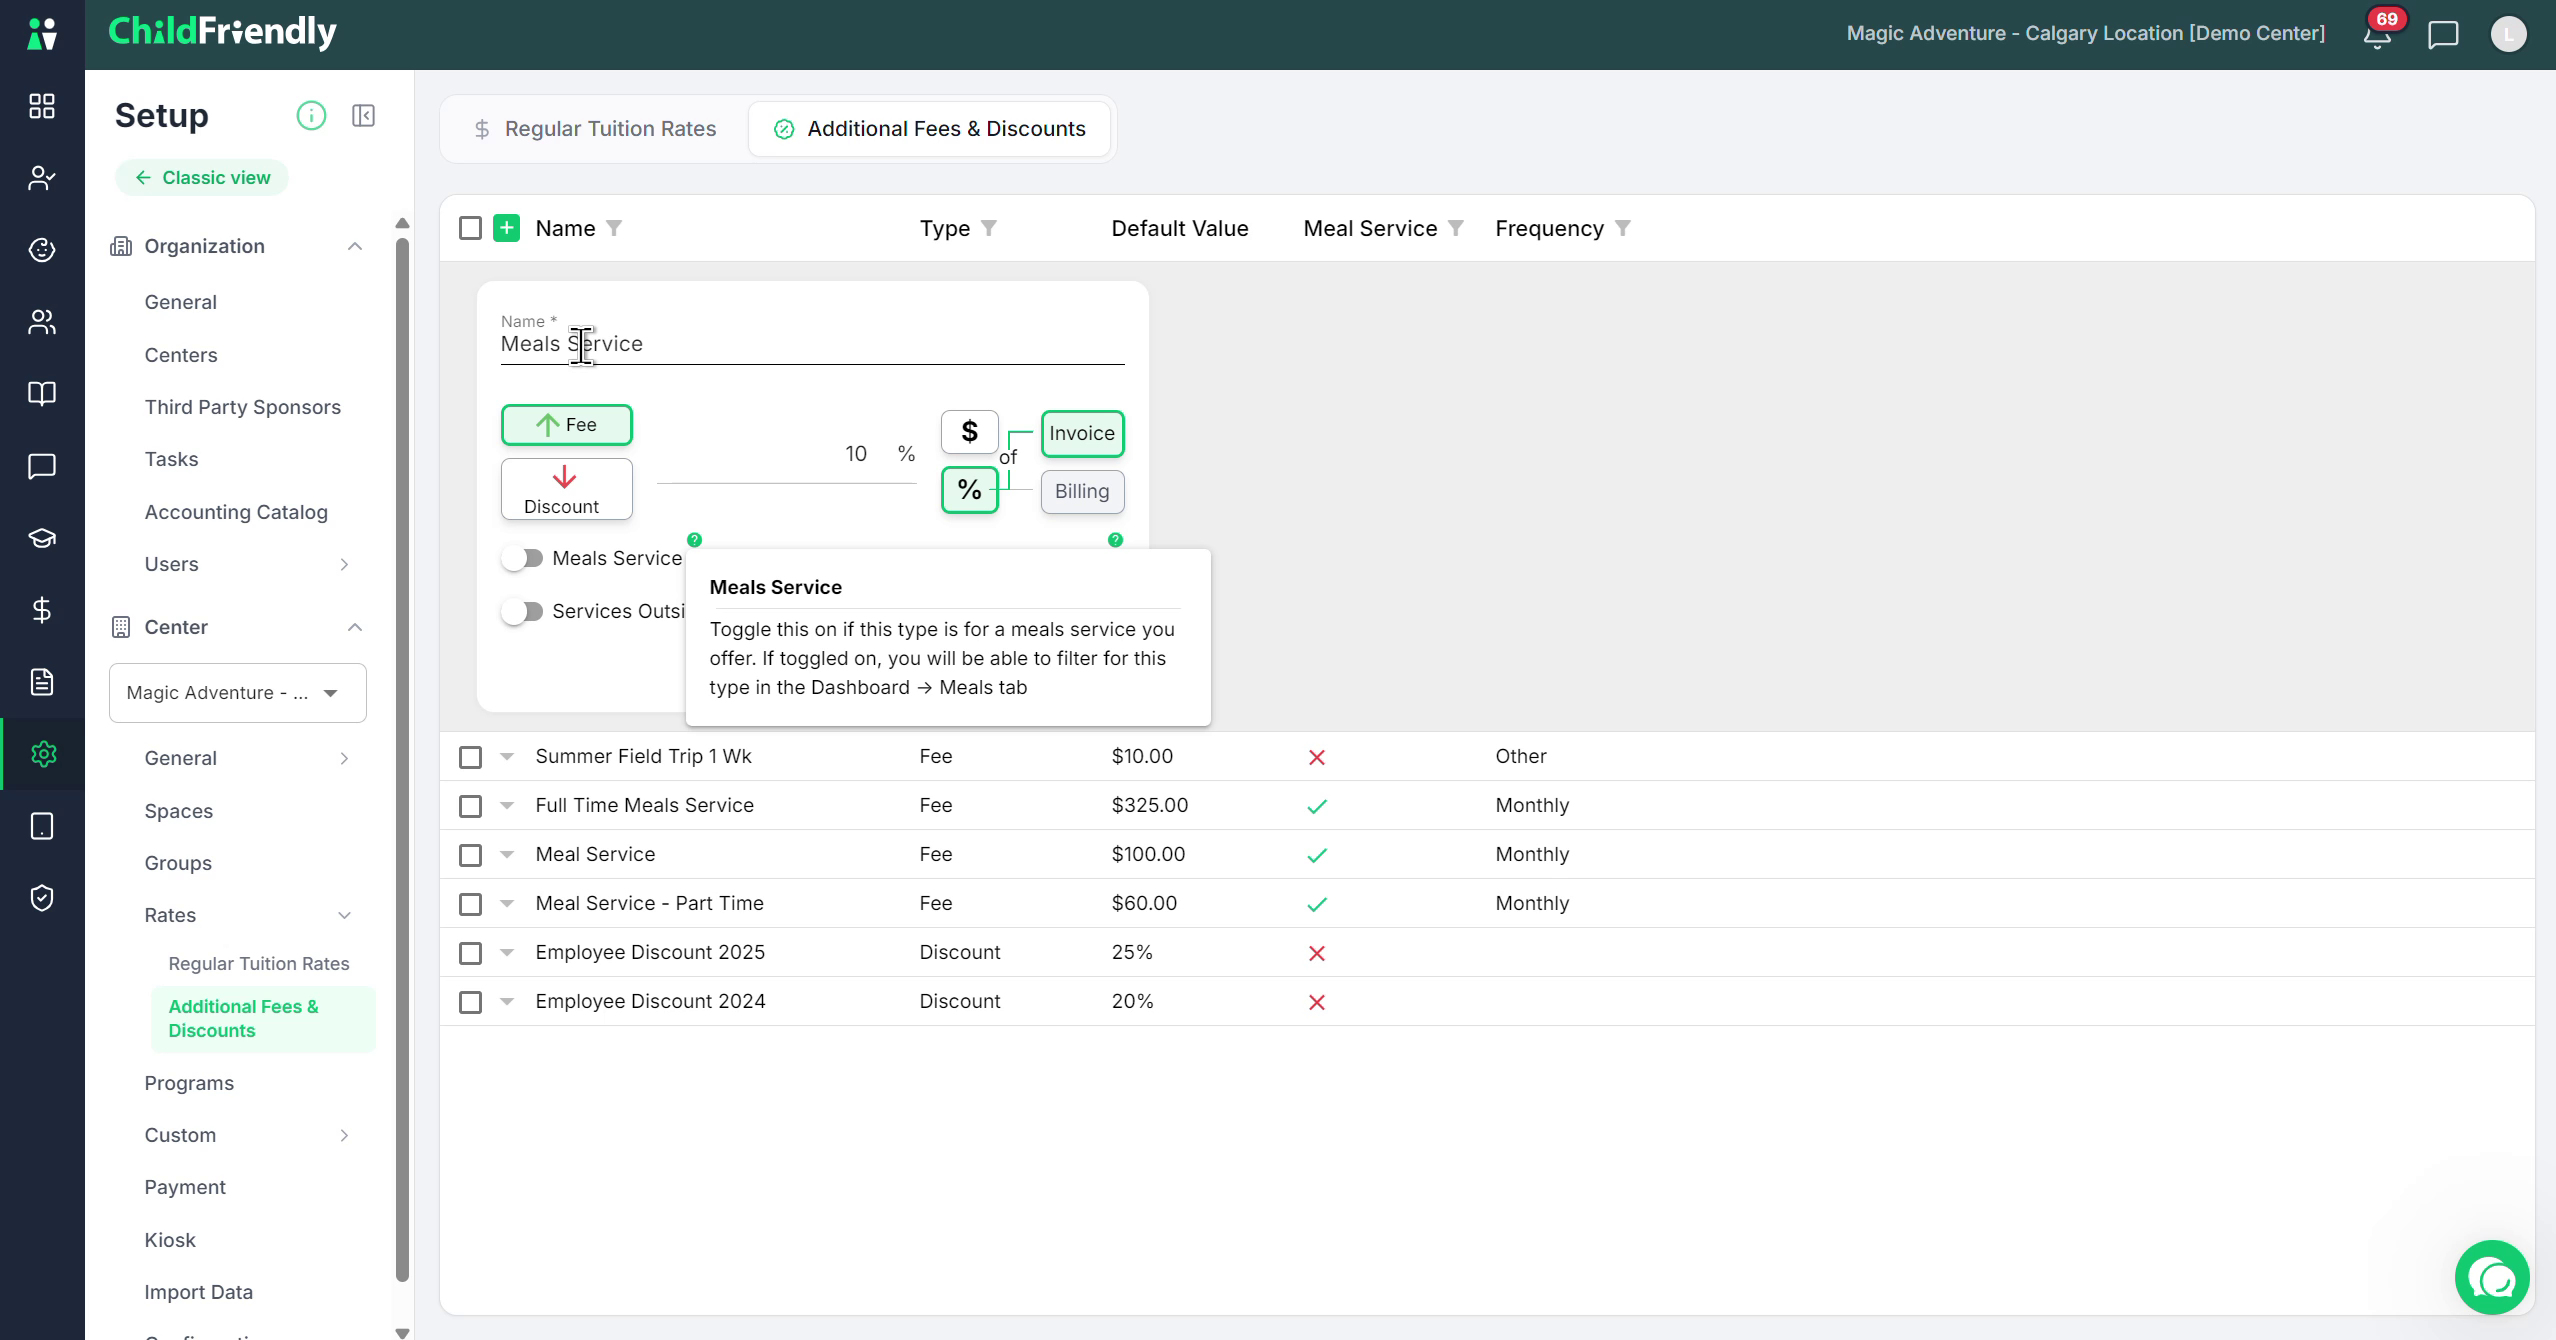
Task: Enable the Services Outside toggle
Action: [x=522, y=611]
